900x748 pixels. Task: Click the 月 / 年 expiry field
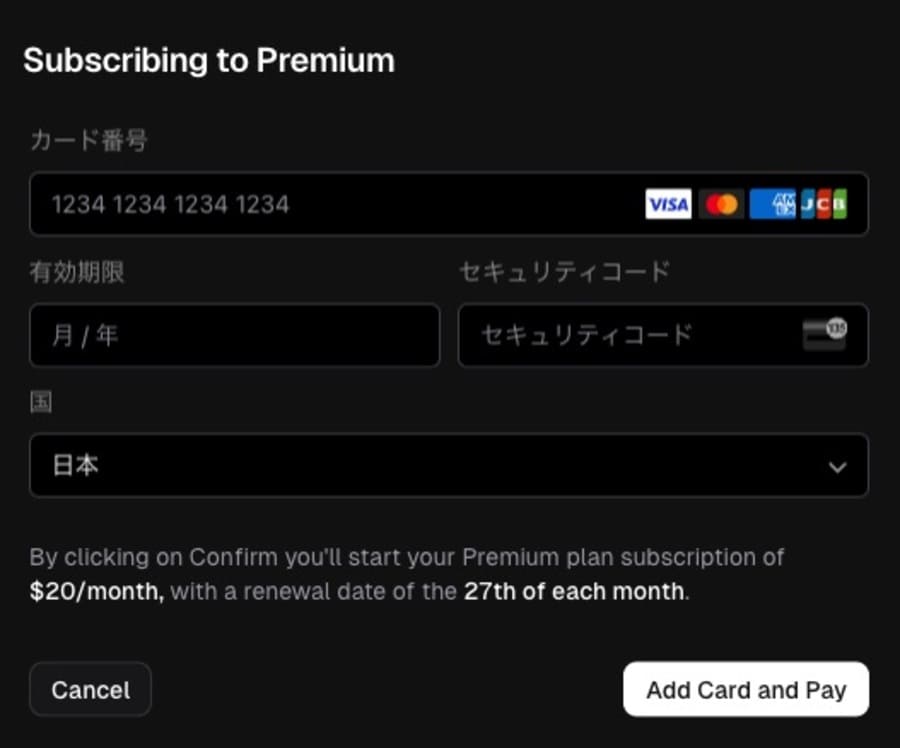click(x=235, y=335)
